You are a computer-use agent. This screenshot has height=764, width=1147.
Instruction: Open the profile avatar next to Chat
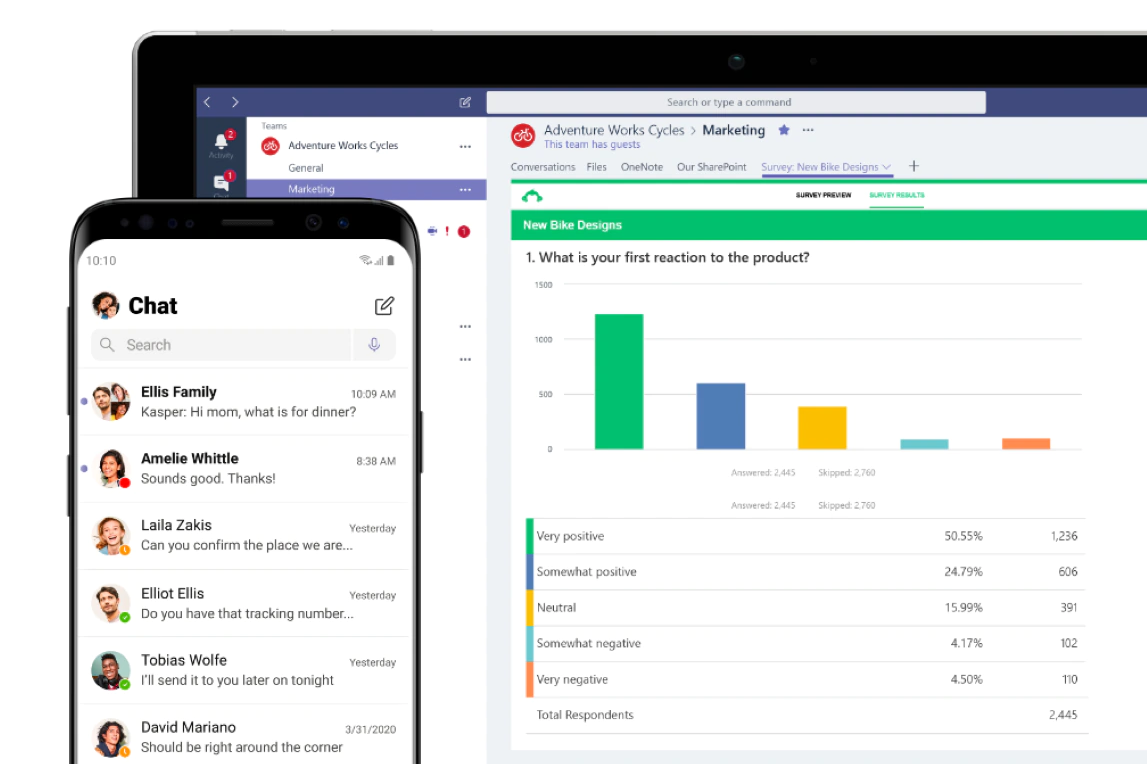(x=105, y=305)
